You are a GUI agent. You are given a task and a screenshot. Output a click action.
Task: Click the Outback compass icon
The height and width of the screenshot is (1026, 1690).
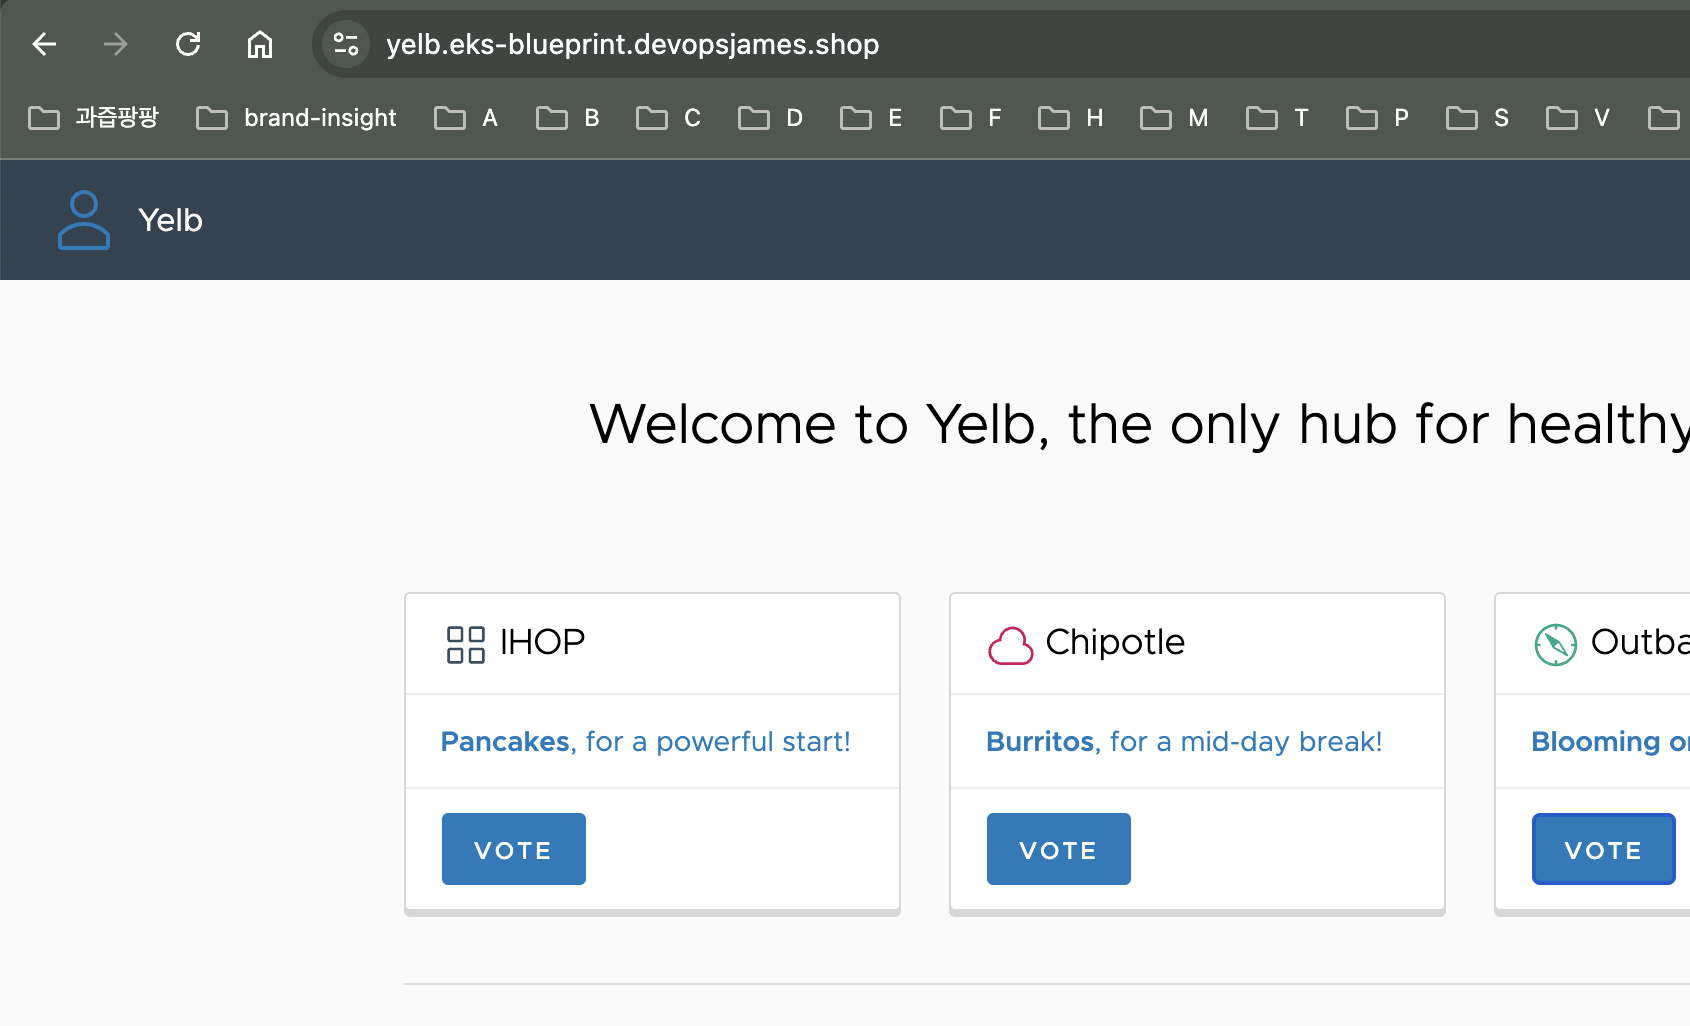1556,645
